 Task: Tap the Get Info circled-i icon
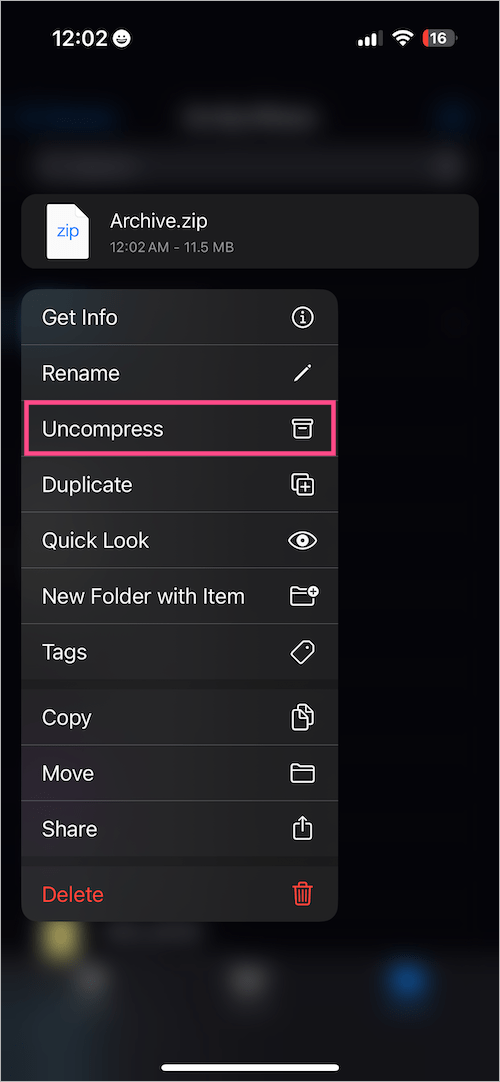click(302, 317)
